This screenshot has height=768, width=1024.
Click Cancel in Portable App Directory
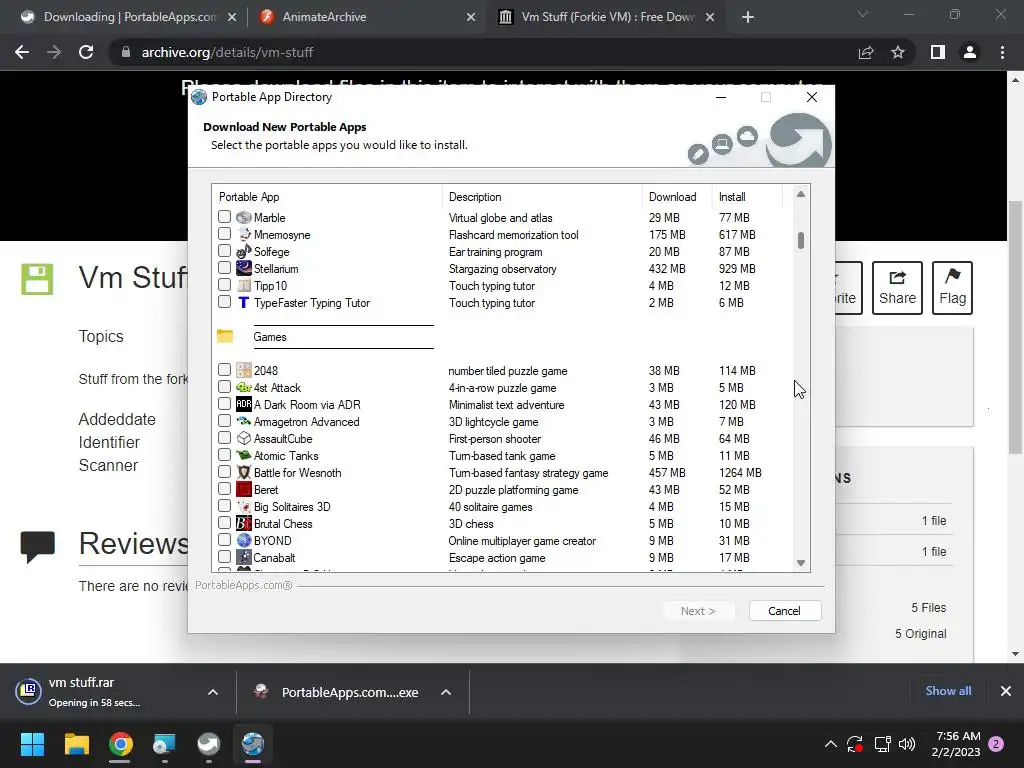pyautogui.click(x=784, y=611)
